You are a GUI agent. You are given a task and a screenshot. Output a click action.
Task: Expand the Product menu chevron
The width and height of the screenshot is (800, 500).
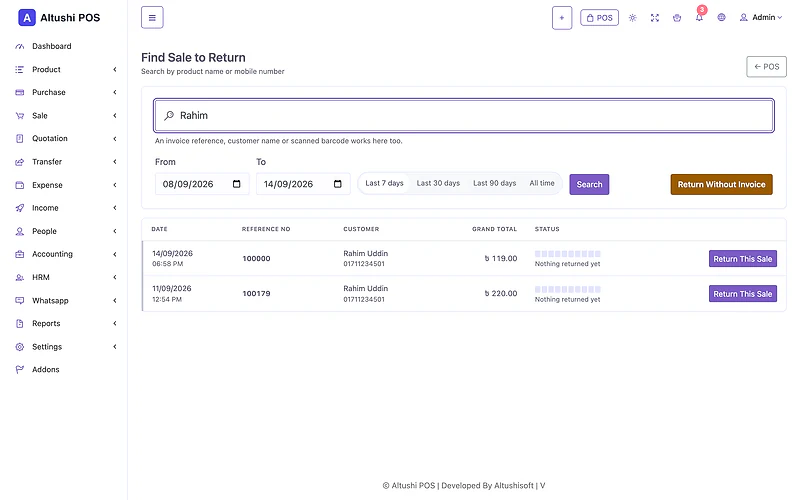pos(115,69)
